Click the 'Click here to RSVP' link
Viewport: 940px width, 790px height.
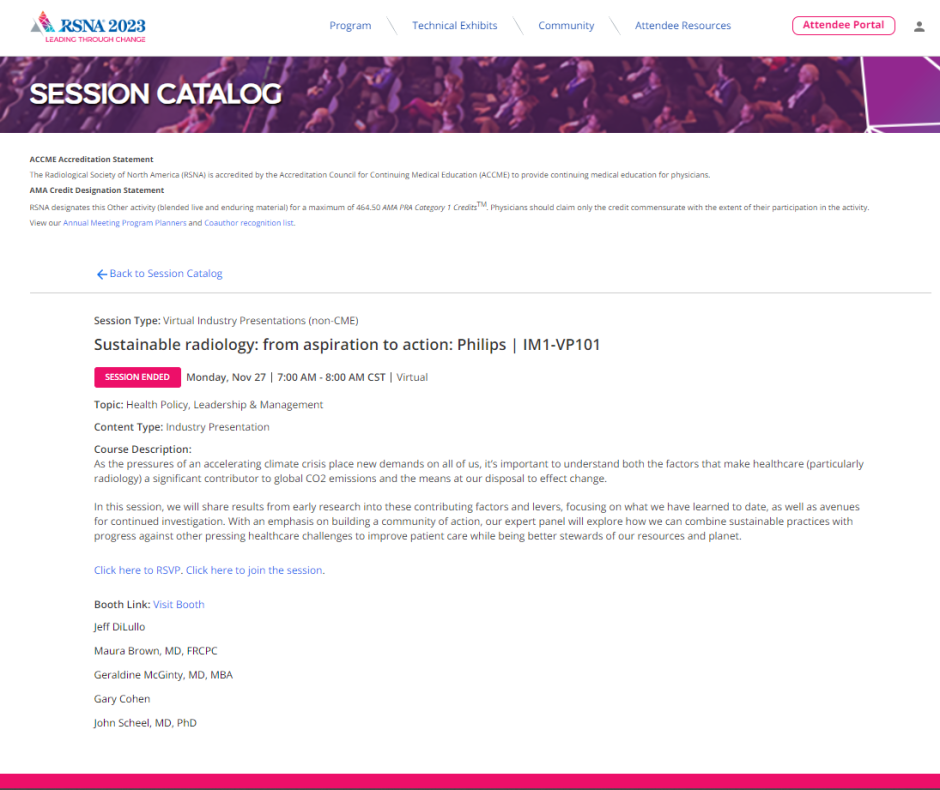138,570
